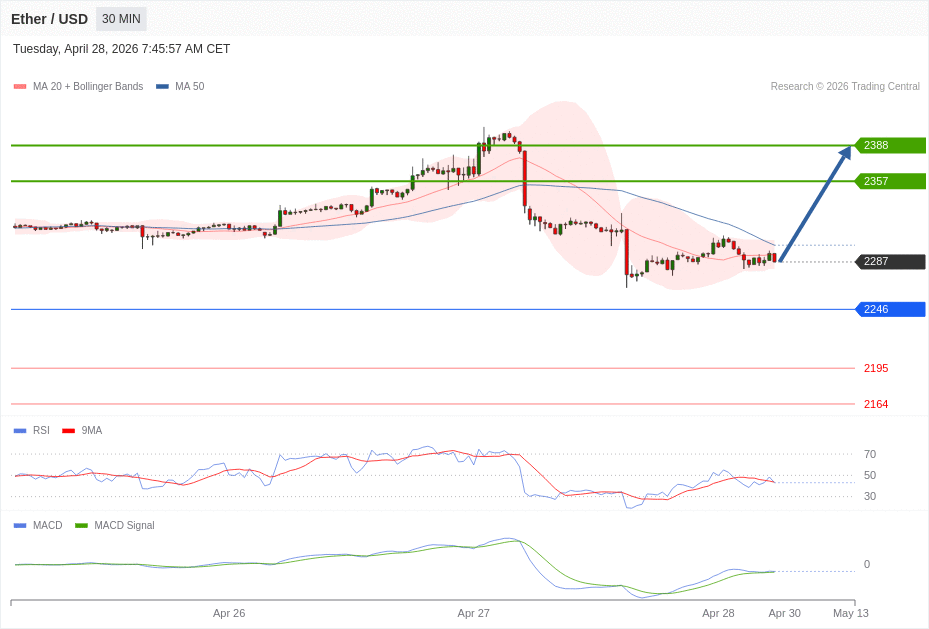Viewport: 929px width, 629px height.
Task: Click the blue 2246 pivot price tag
Action: tap(890, 310)
